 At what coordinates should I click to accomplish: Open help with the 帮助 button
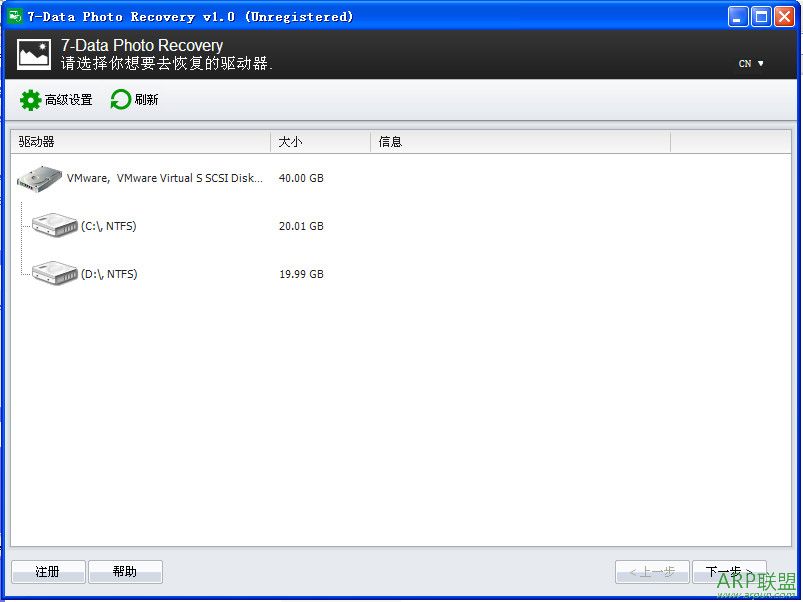point(125,572)
